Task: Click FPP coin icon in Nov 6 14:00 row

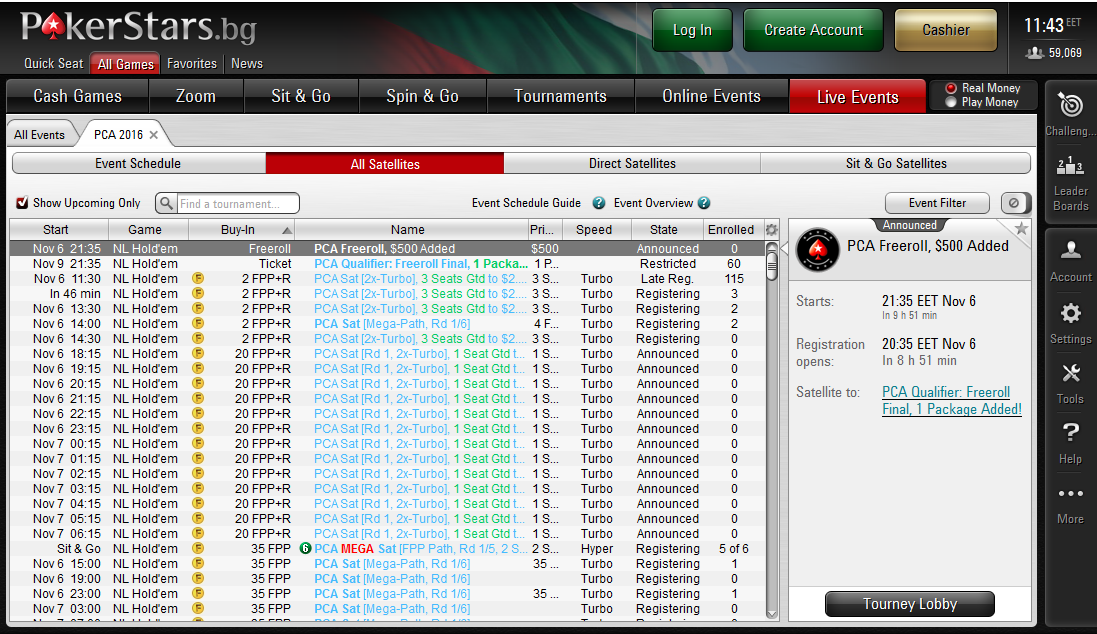Action: 198,323
